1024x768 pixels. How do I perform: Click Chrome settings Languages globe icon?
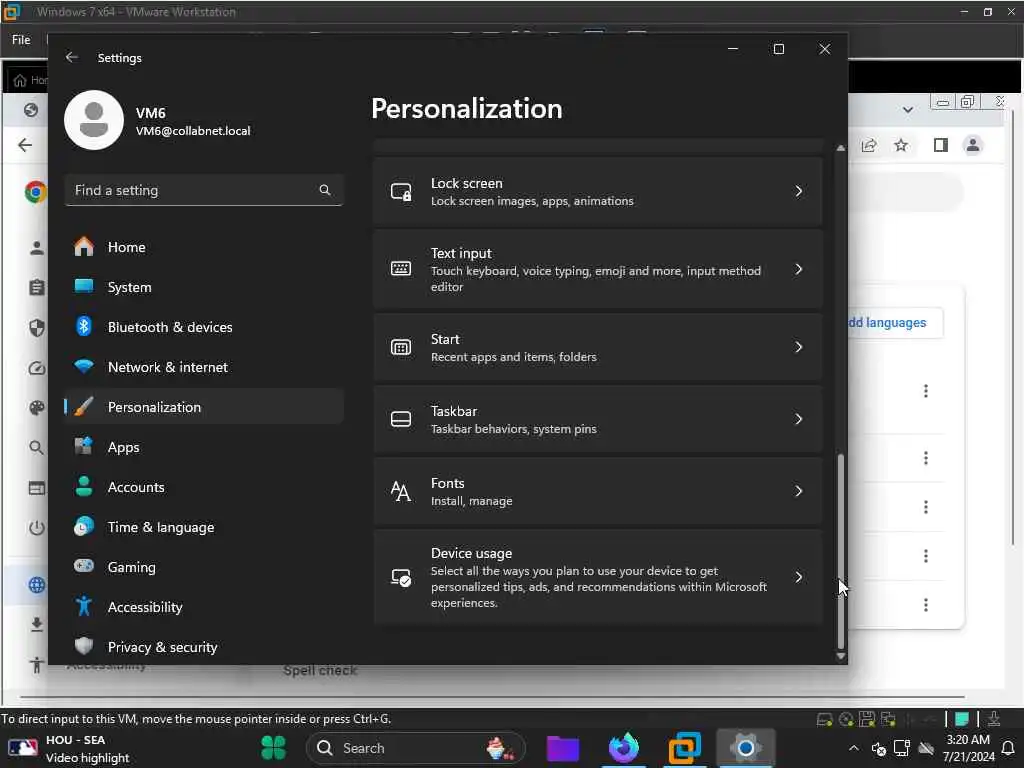(37, 584)
